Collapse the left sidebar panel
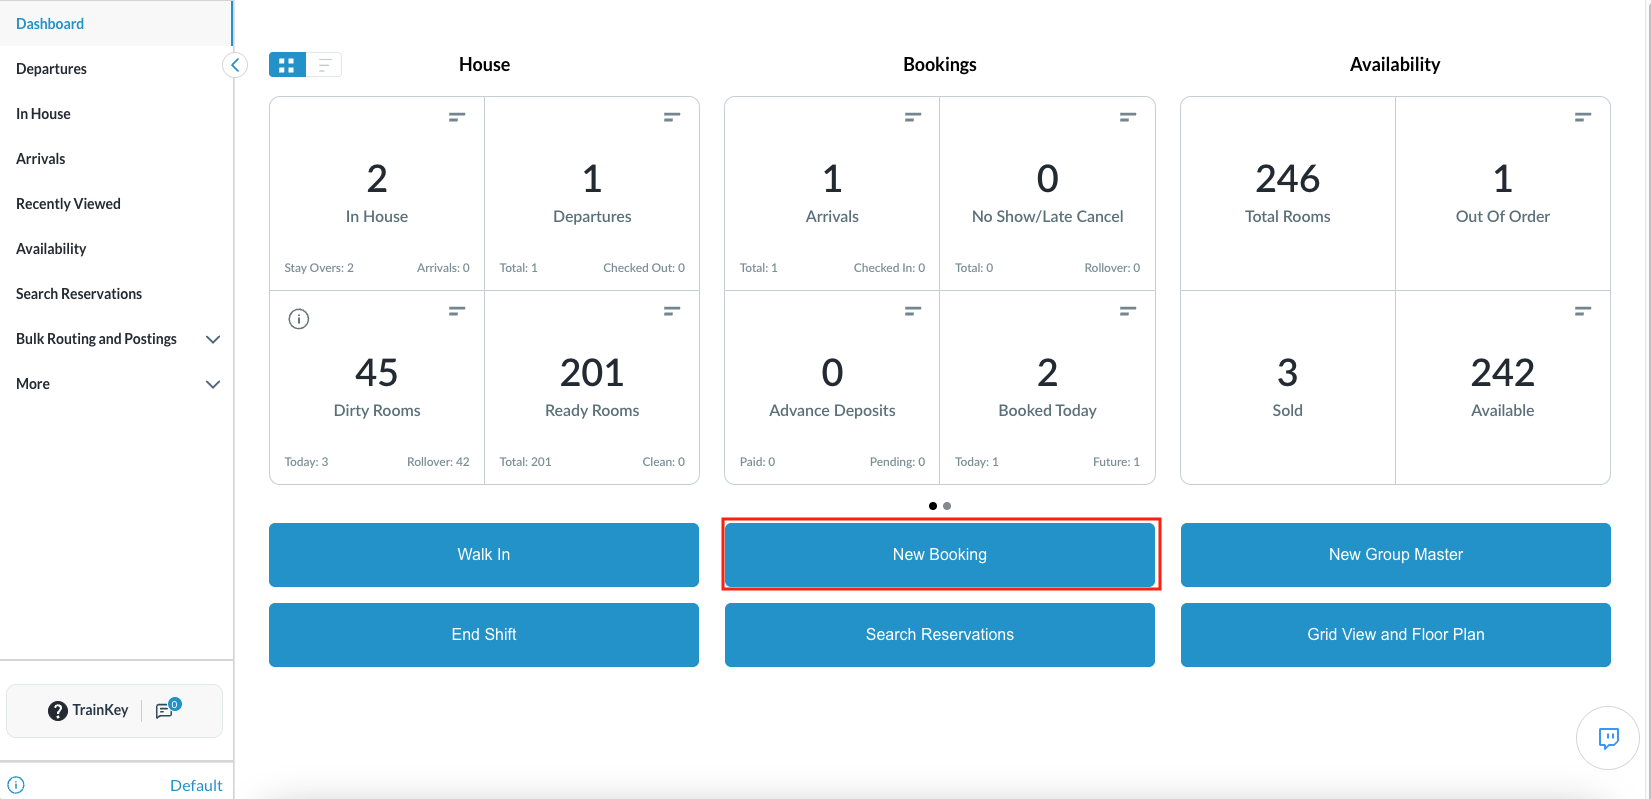 [234, 65]
